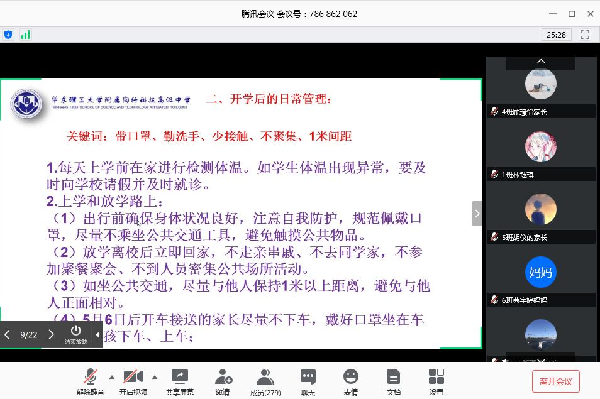Open the members list panel
This screenshot has width=600, height=399.
266,381
